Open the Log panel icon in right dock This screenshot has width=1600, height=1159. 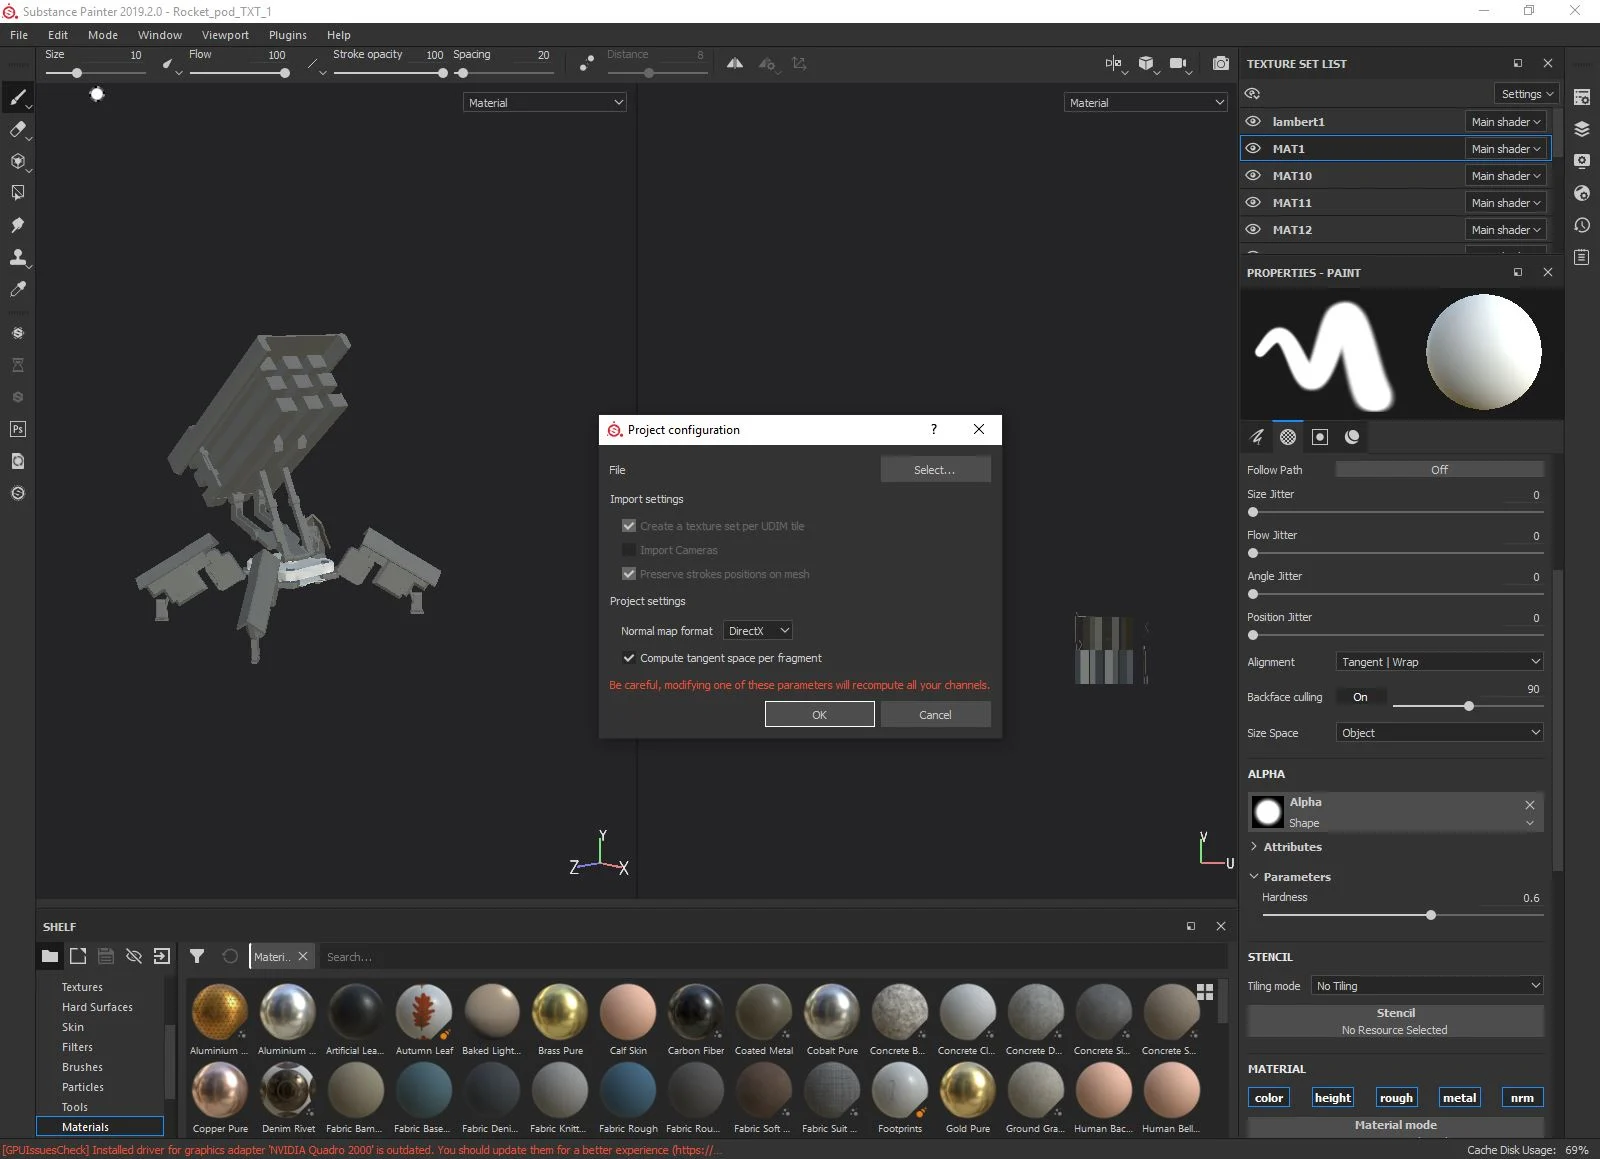tap(1582, 257)
